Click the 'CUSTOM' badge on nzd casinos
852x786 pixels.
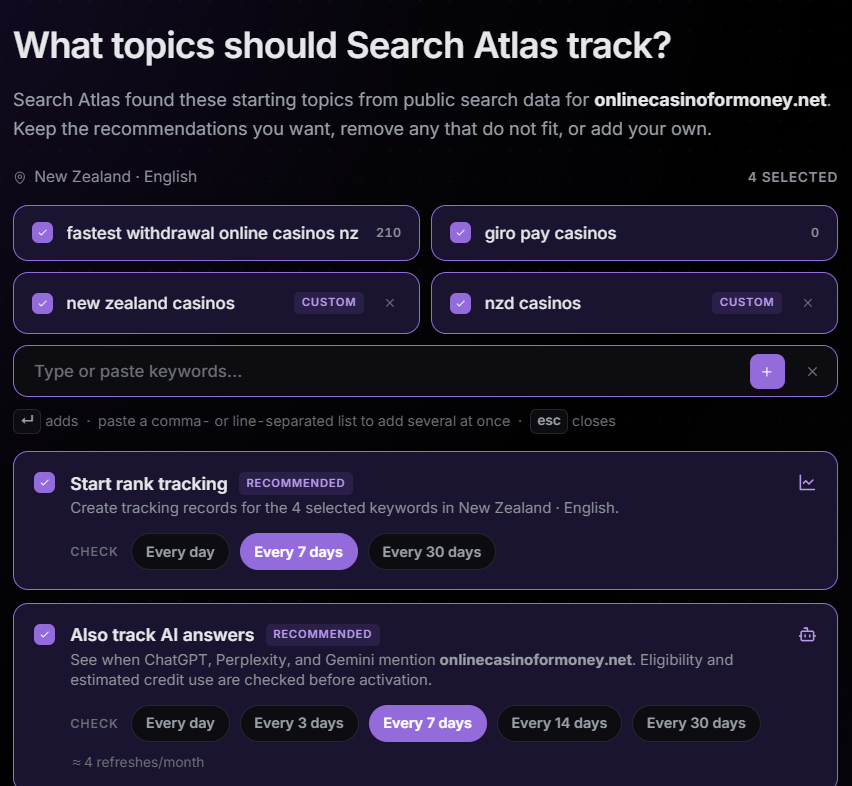[747, 303]
